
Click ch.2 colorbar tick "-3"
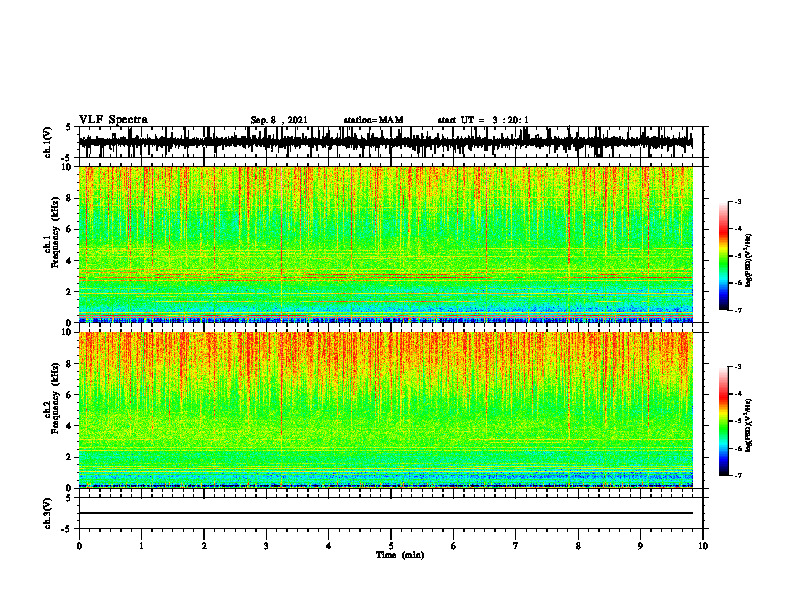click(x=738, y=367)
